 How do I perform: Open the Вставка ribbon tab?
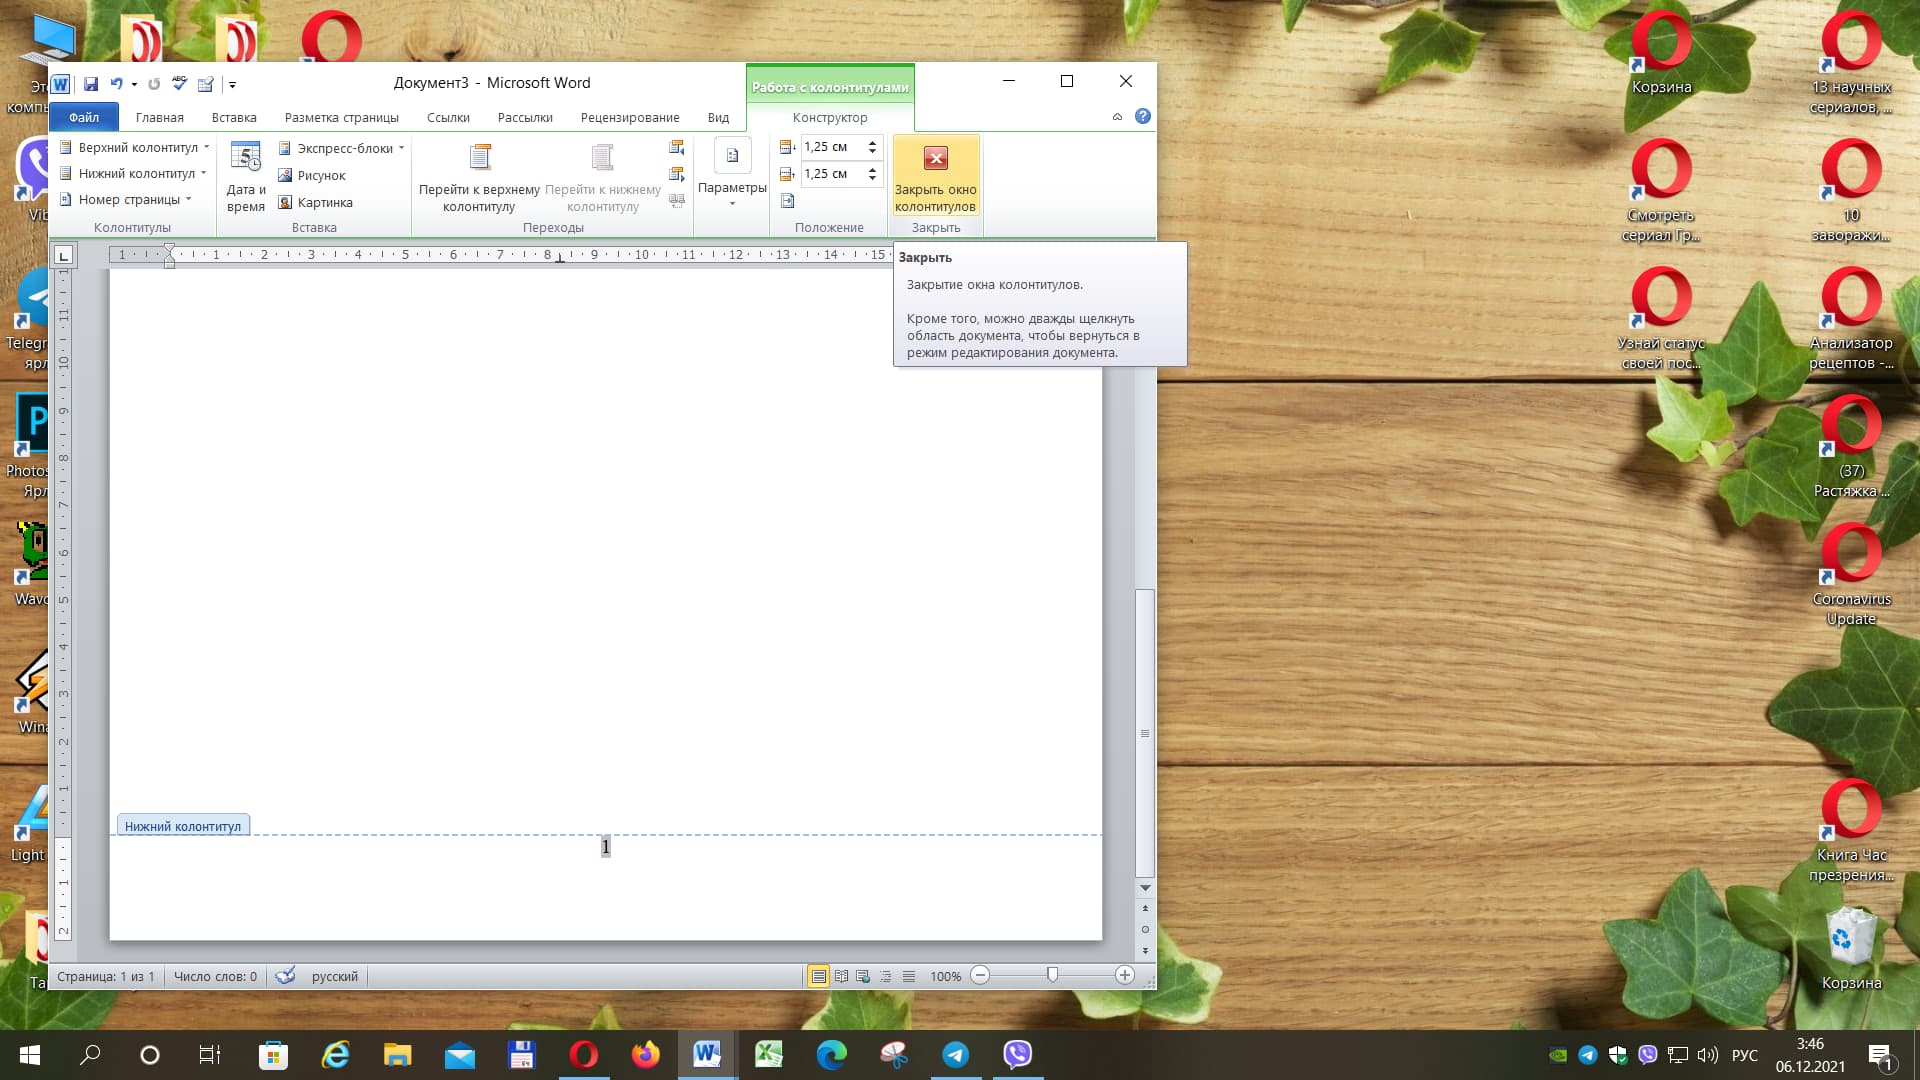click(234, 117)
